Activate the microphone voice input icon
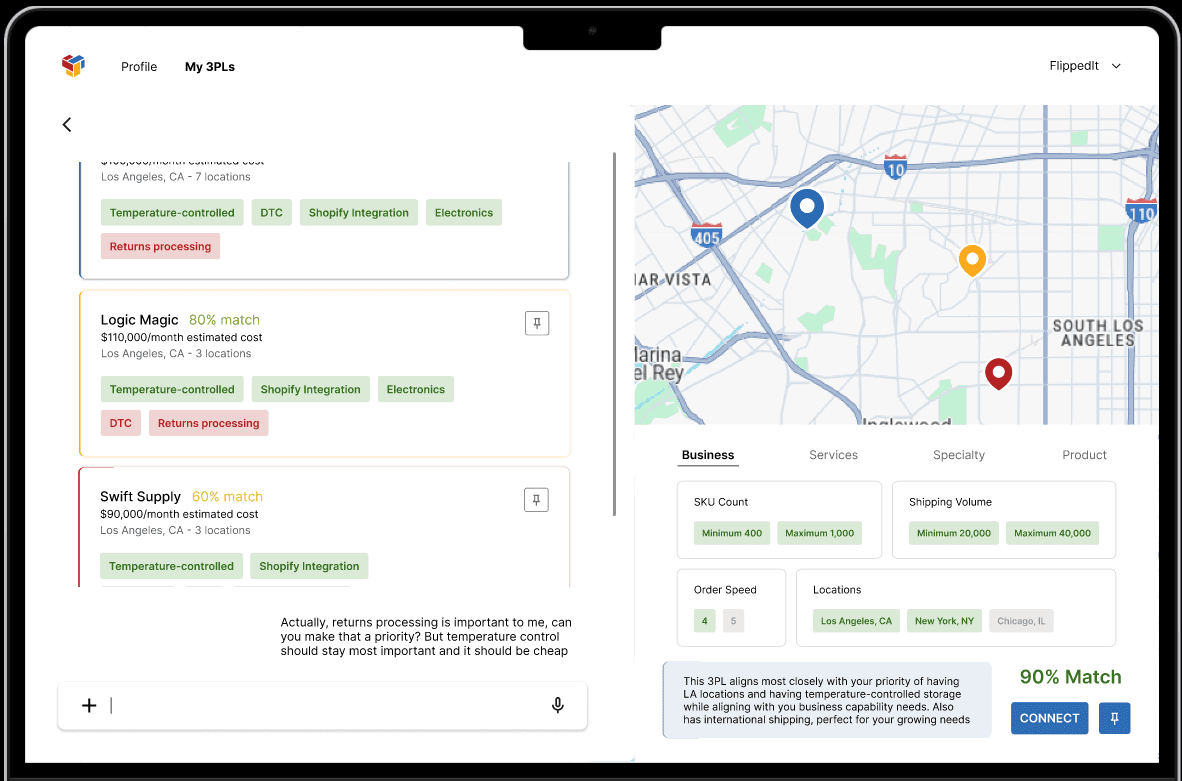 [558, 706]
